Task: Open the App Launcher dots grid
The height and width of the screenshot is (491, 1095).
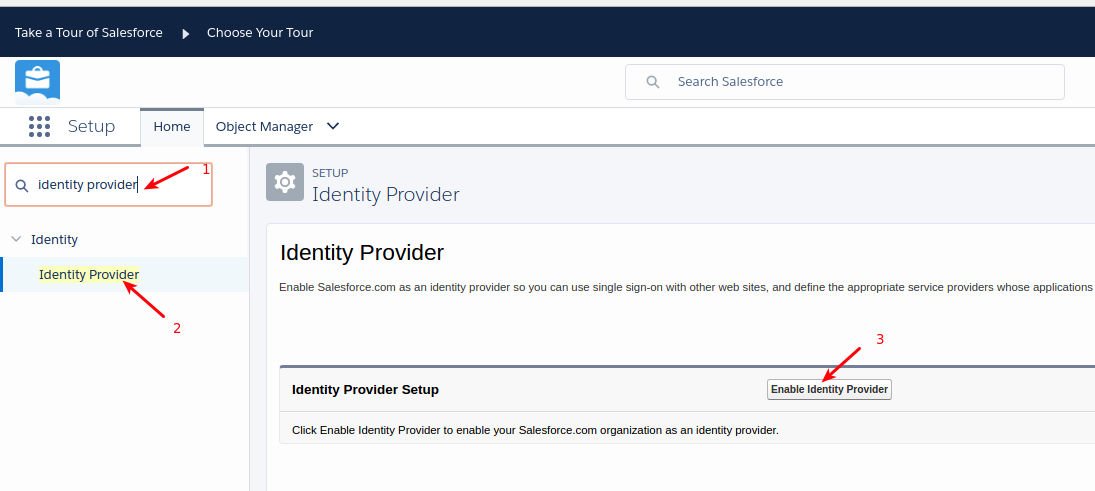Action: 39,126
